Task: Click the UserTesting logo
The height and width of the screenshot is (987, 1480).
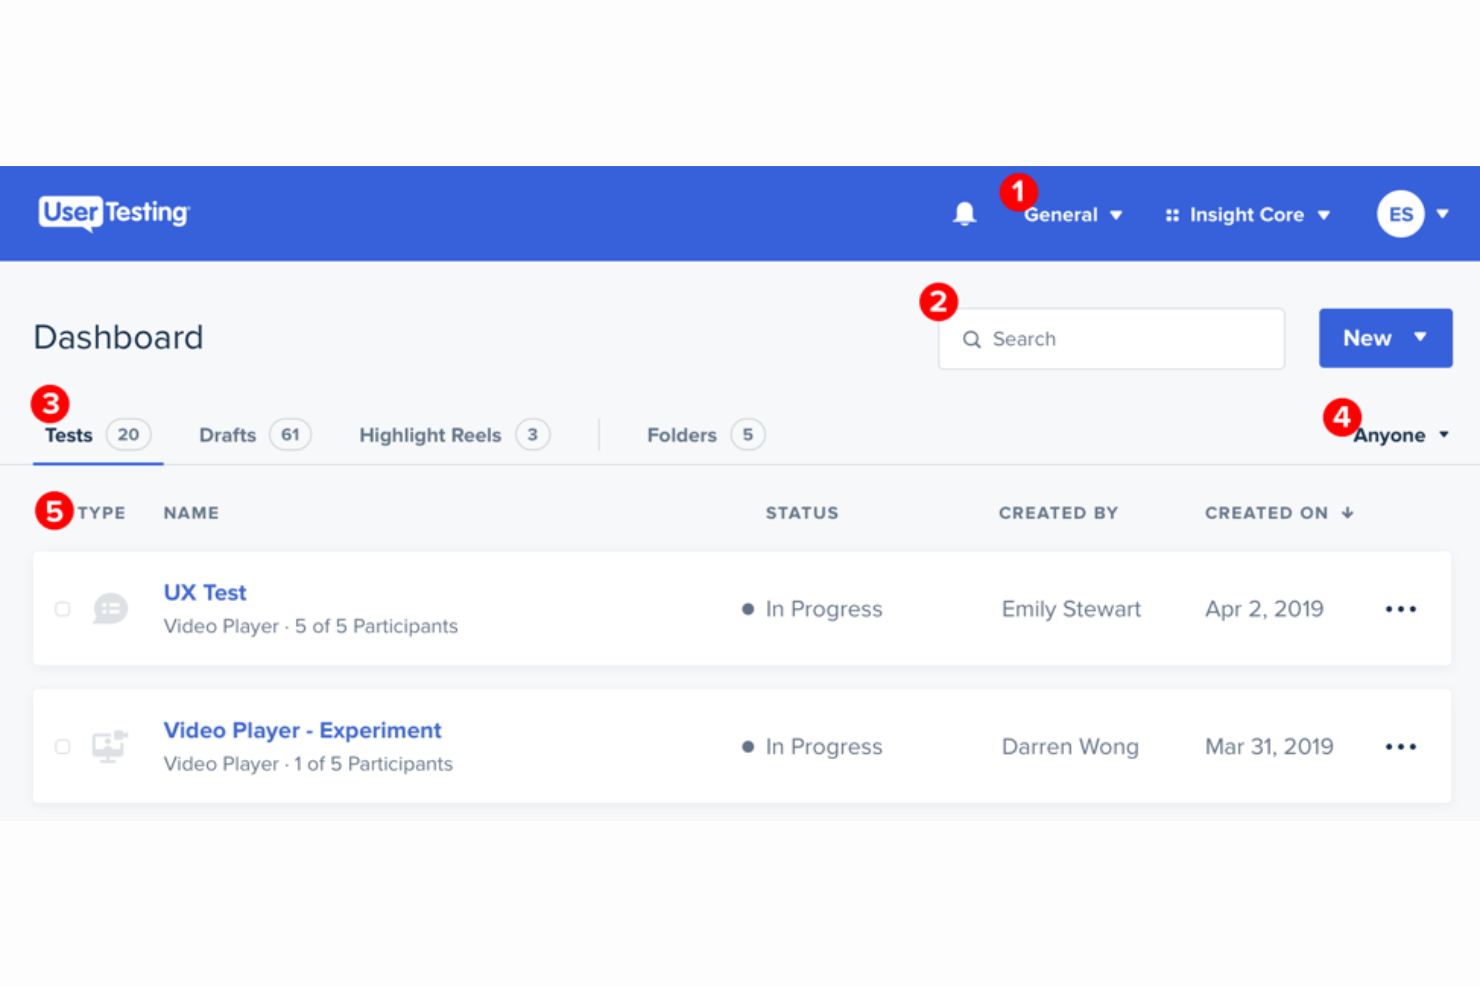Action: tap(112, 213)
